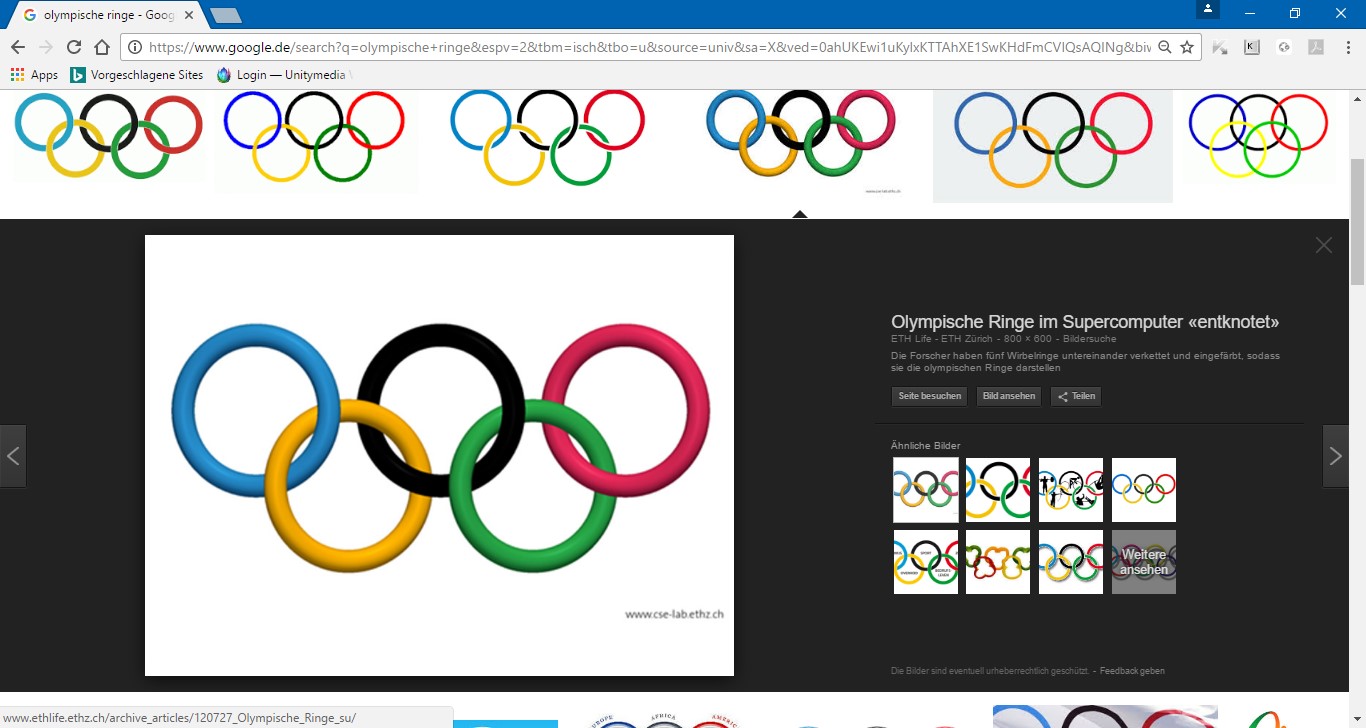Open similar image with wavy knotted rings
This screenshot has height=728, width=1366.
998,562
